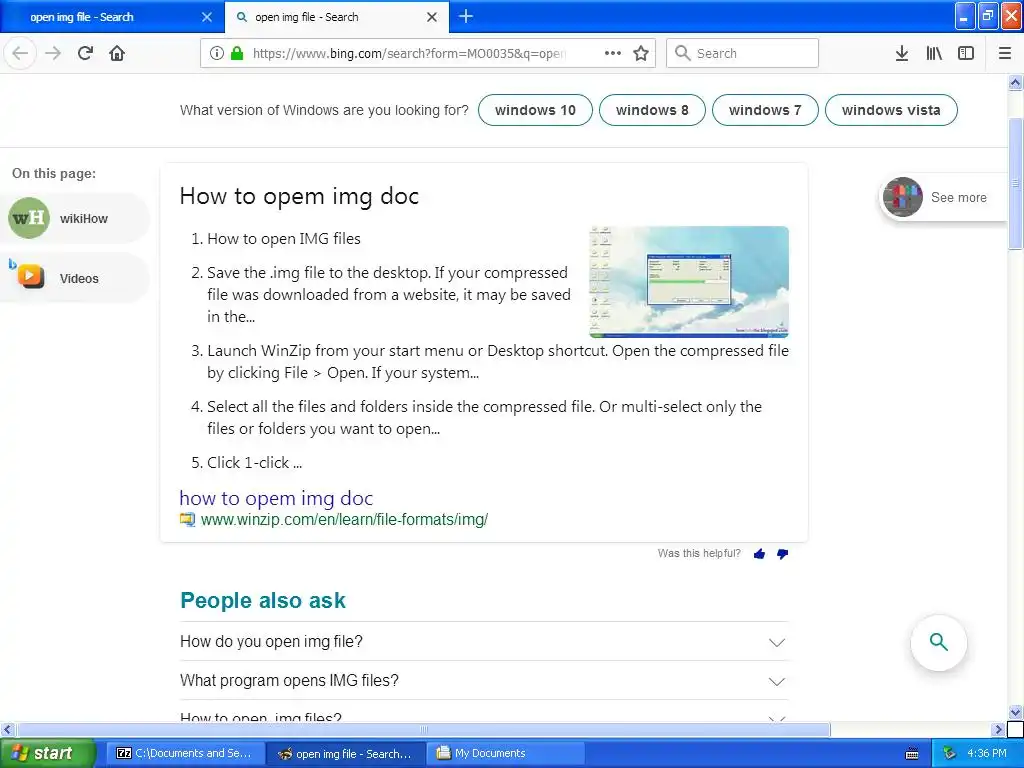
Task: Go forward to the next page
Action: (x=53, y=53)
